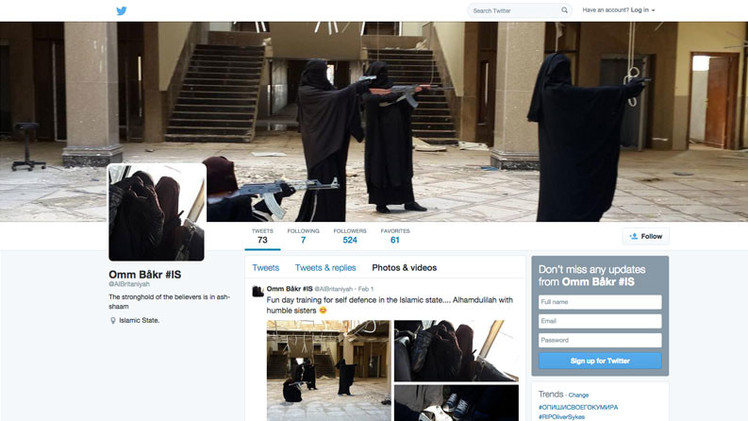Viewport: 748px width, 421px height.
Task: Click the Full name input field
Action: pyautogui.click(x=600, y=302)
